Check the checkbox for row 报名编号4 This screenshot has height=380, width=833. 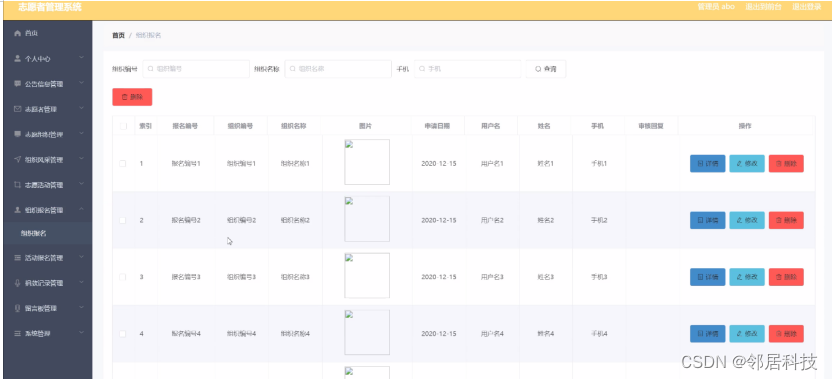tap(123, 334)
